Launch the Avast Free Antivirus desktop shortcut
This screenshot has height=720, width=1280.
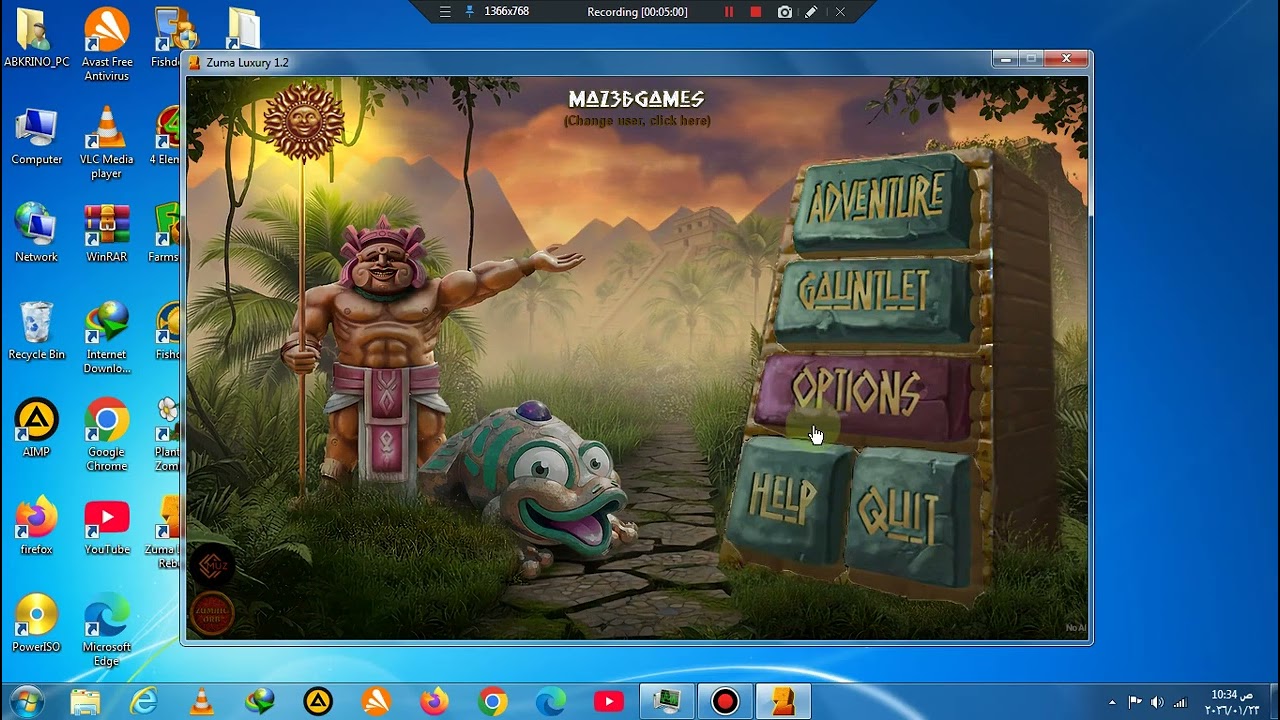(107, 45)
